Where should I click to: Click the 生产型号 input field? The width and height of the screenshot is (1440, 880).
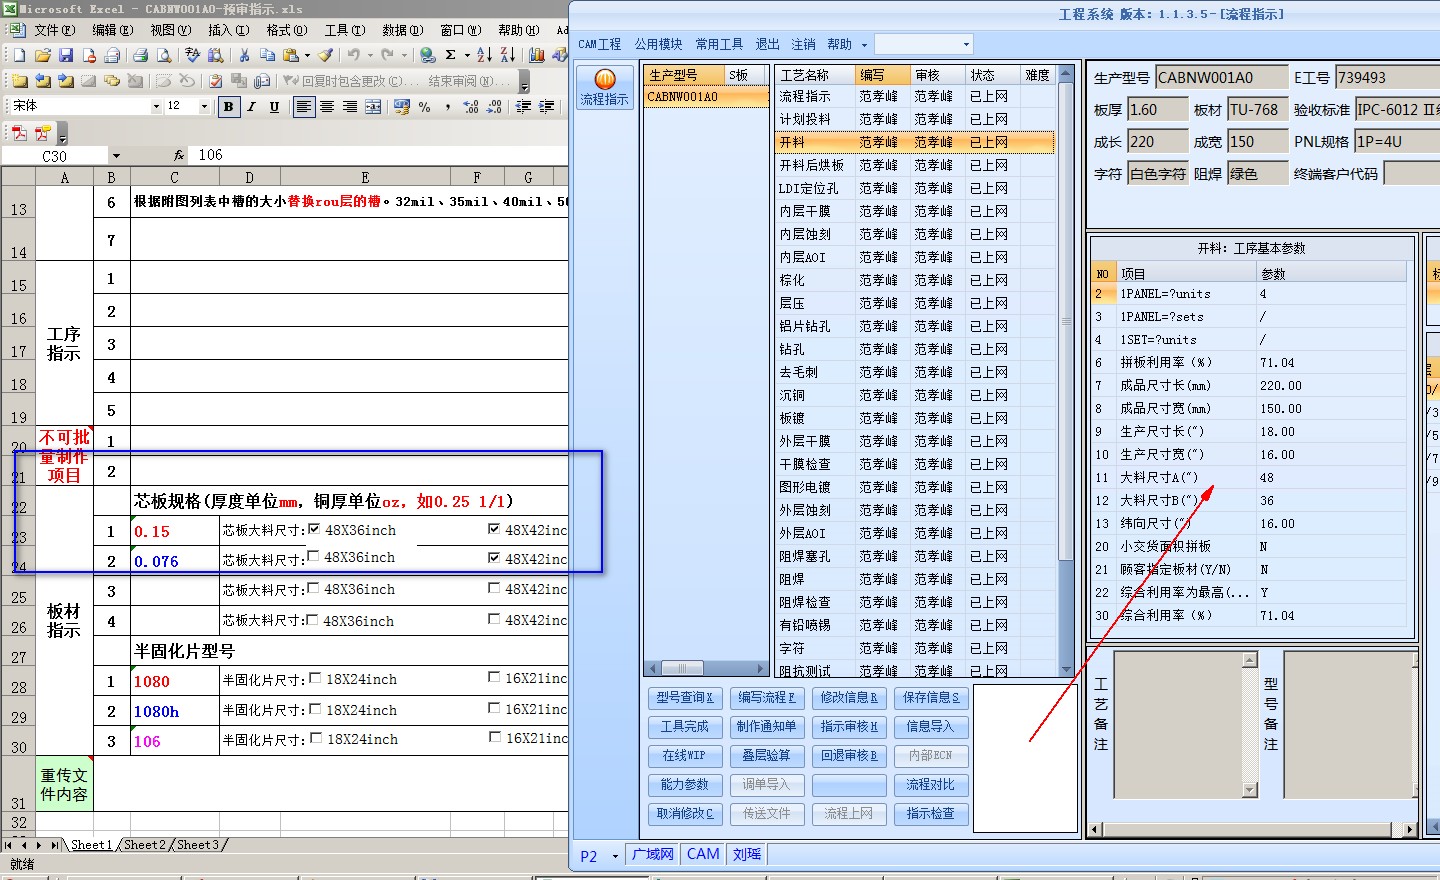(x=1221, y=77)
